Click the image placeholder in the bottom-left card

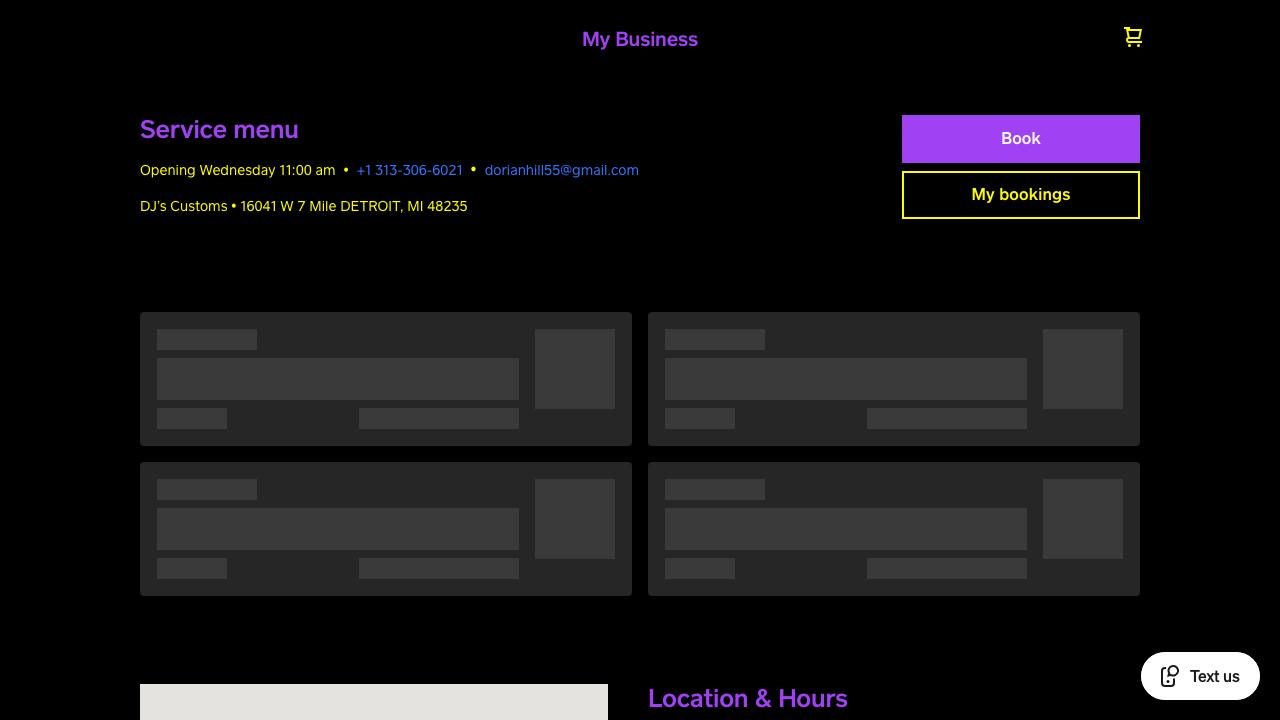[575, 519]
